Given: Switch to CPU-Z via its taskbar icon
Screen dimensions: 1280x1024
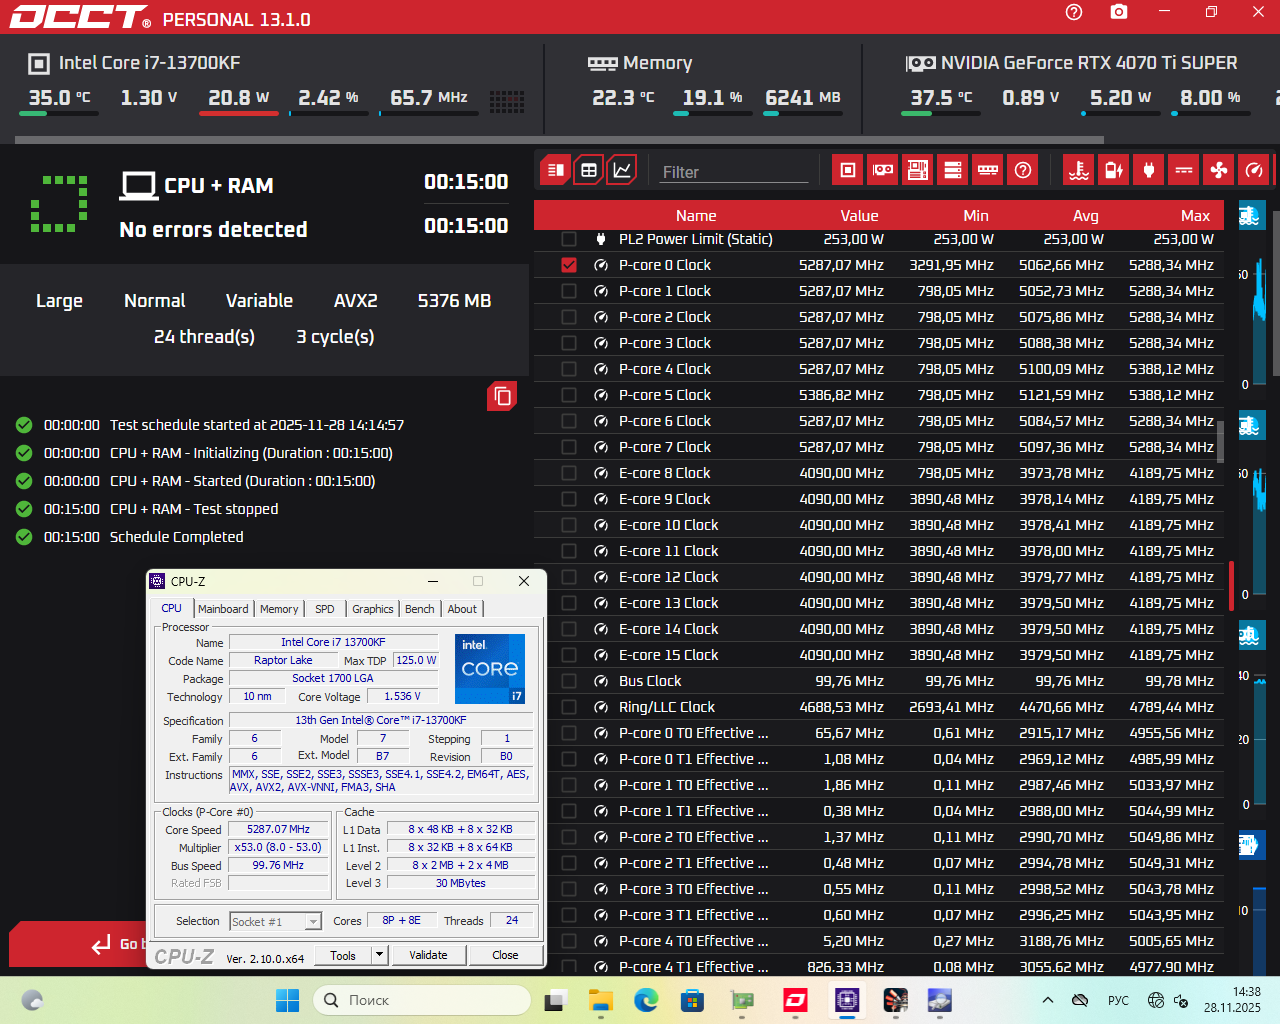Looking at the screenshot, I should click(847, 1000).
